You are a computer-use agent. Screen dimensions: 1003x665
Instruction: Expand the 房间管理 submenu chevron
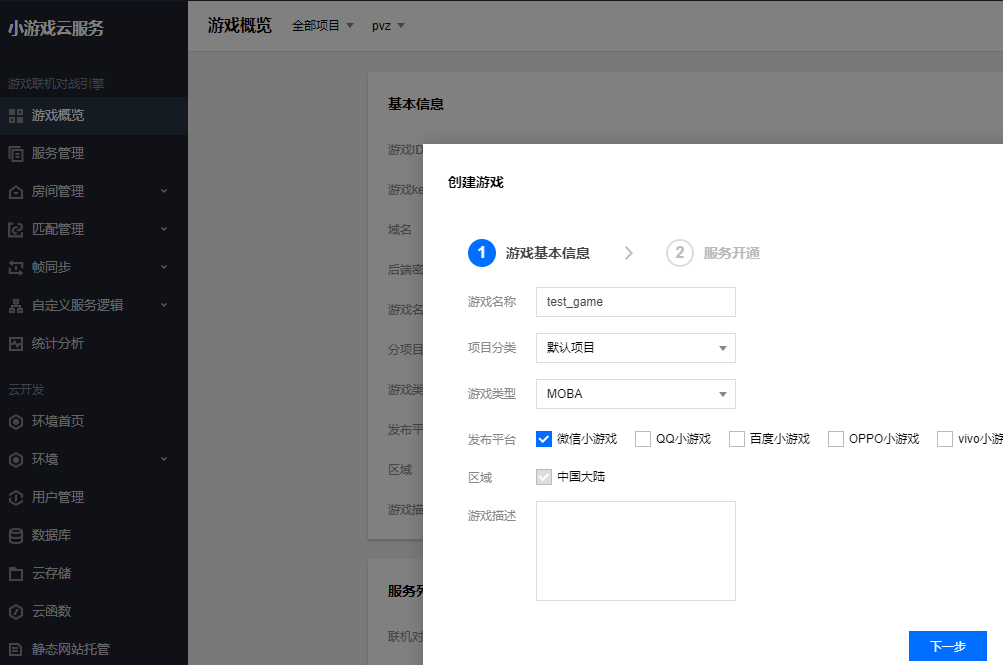tap(164, 191)
